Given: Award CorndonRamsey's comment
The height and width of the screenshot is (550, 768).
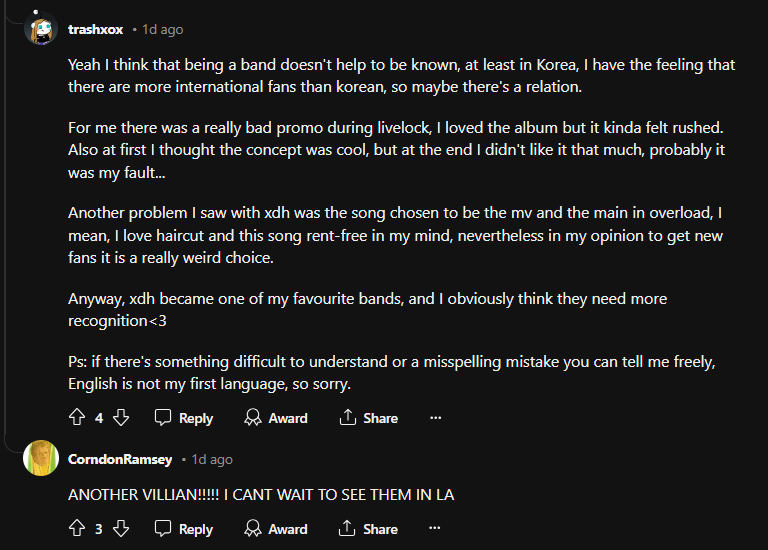Looking at the screenshot, I should [x=276, y=529].
